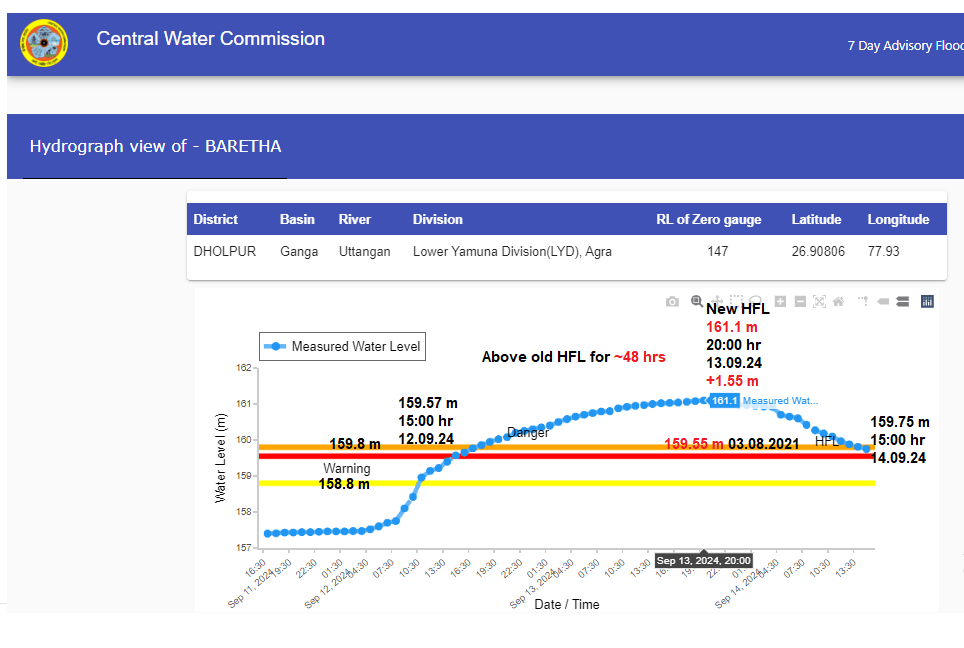Reset axes using the home icon
Viewport: 964px width, 648px height.
pos(838,302)
